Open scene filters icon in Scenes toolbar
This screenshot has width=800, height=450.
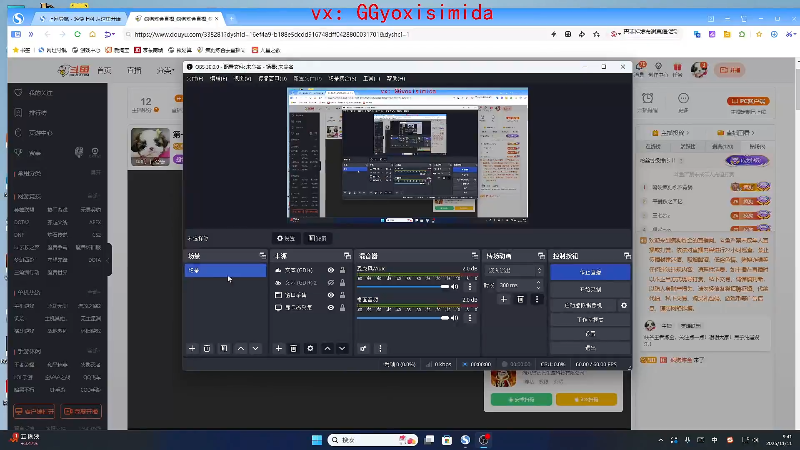point(224,348)
